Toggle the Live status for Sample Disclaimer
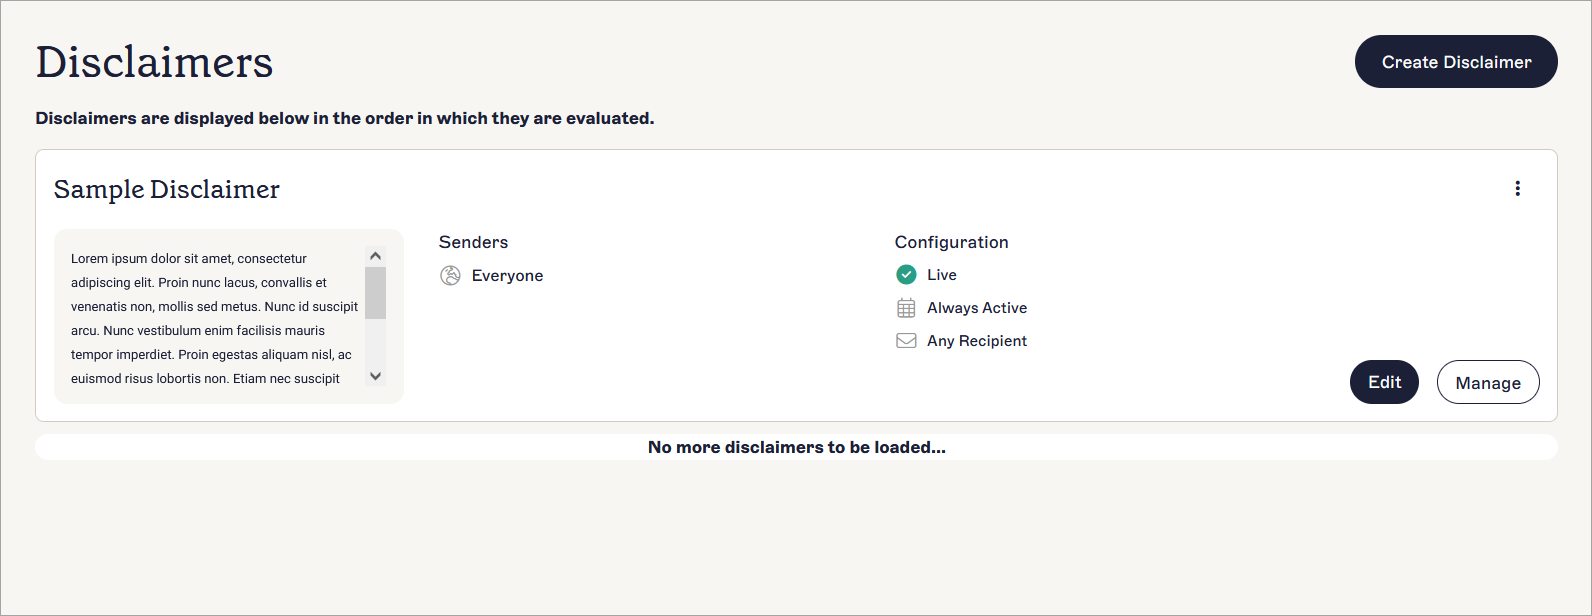Viewport: 1592px width, 616px height. [x=906, y=274]
